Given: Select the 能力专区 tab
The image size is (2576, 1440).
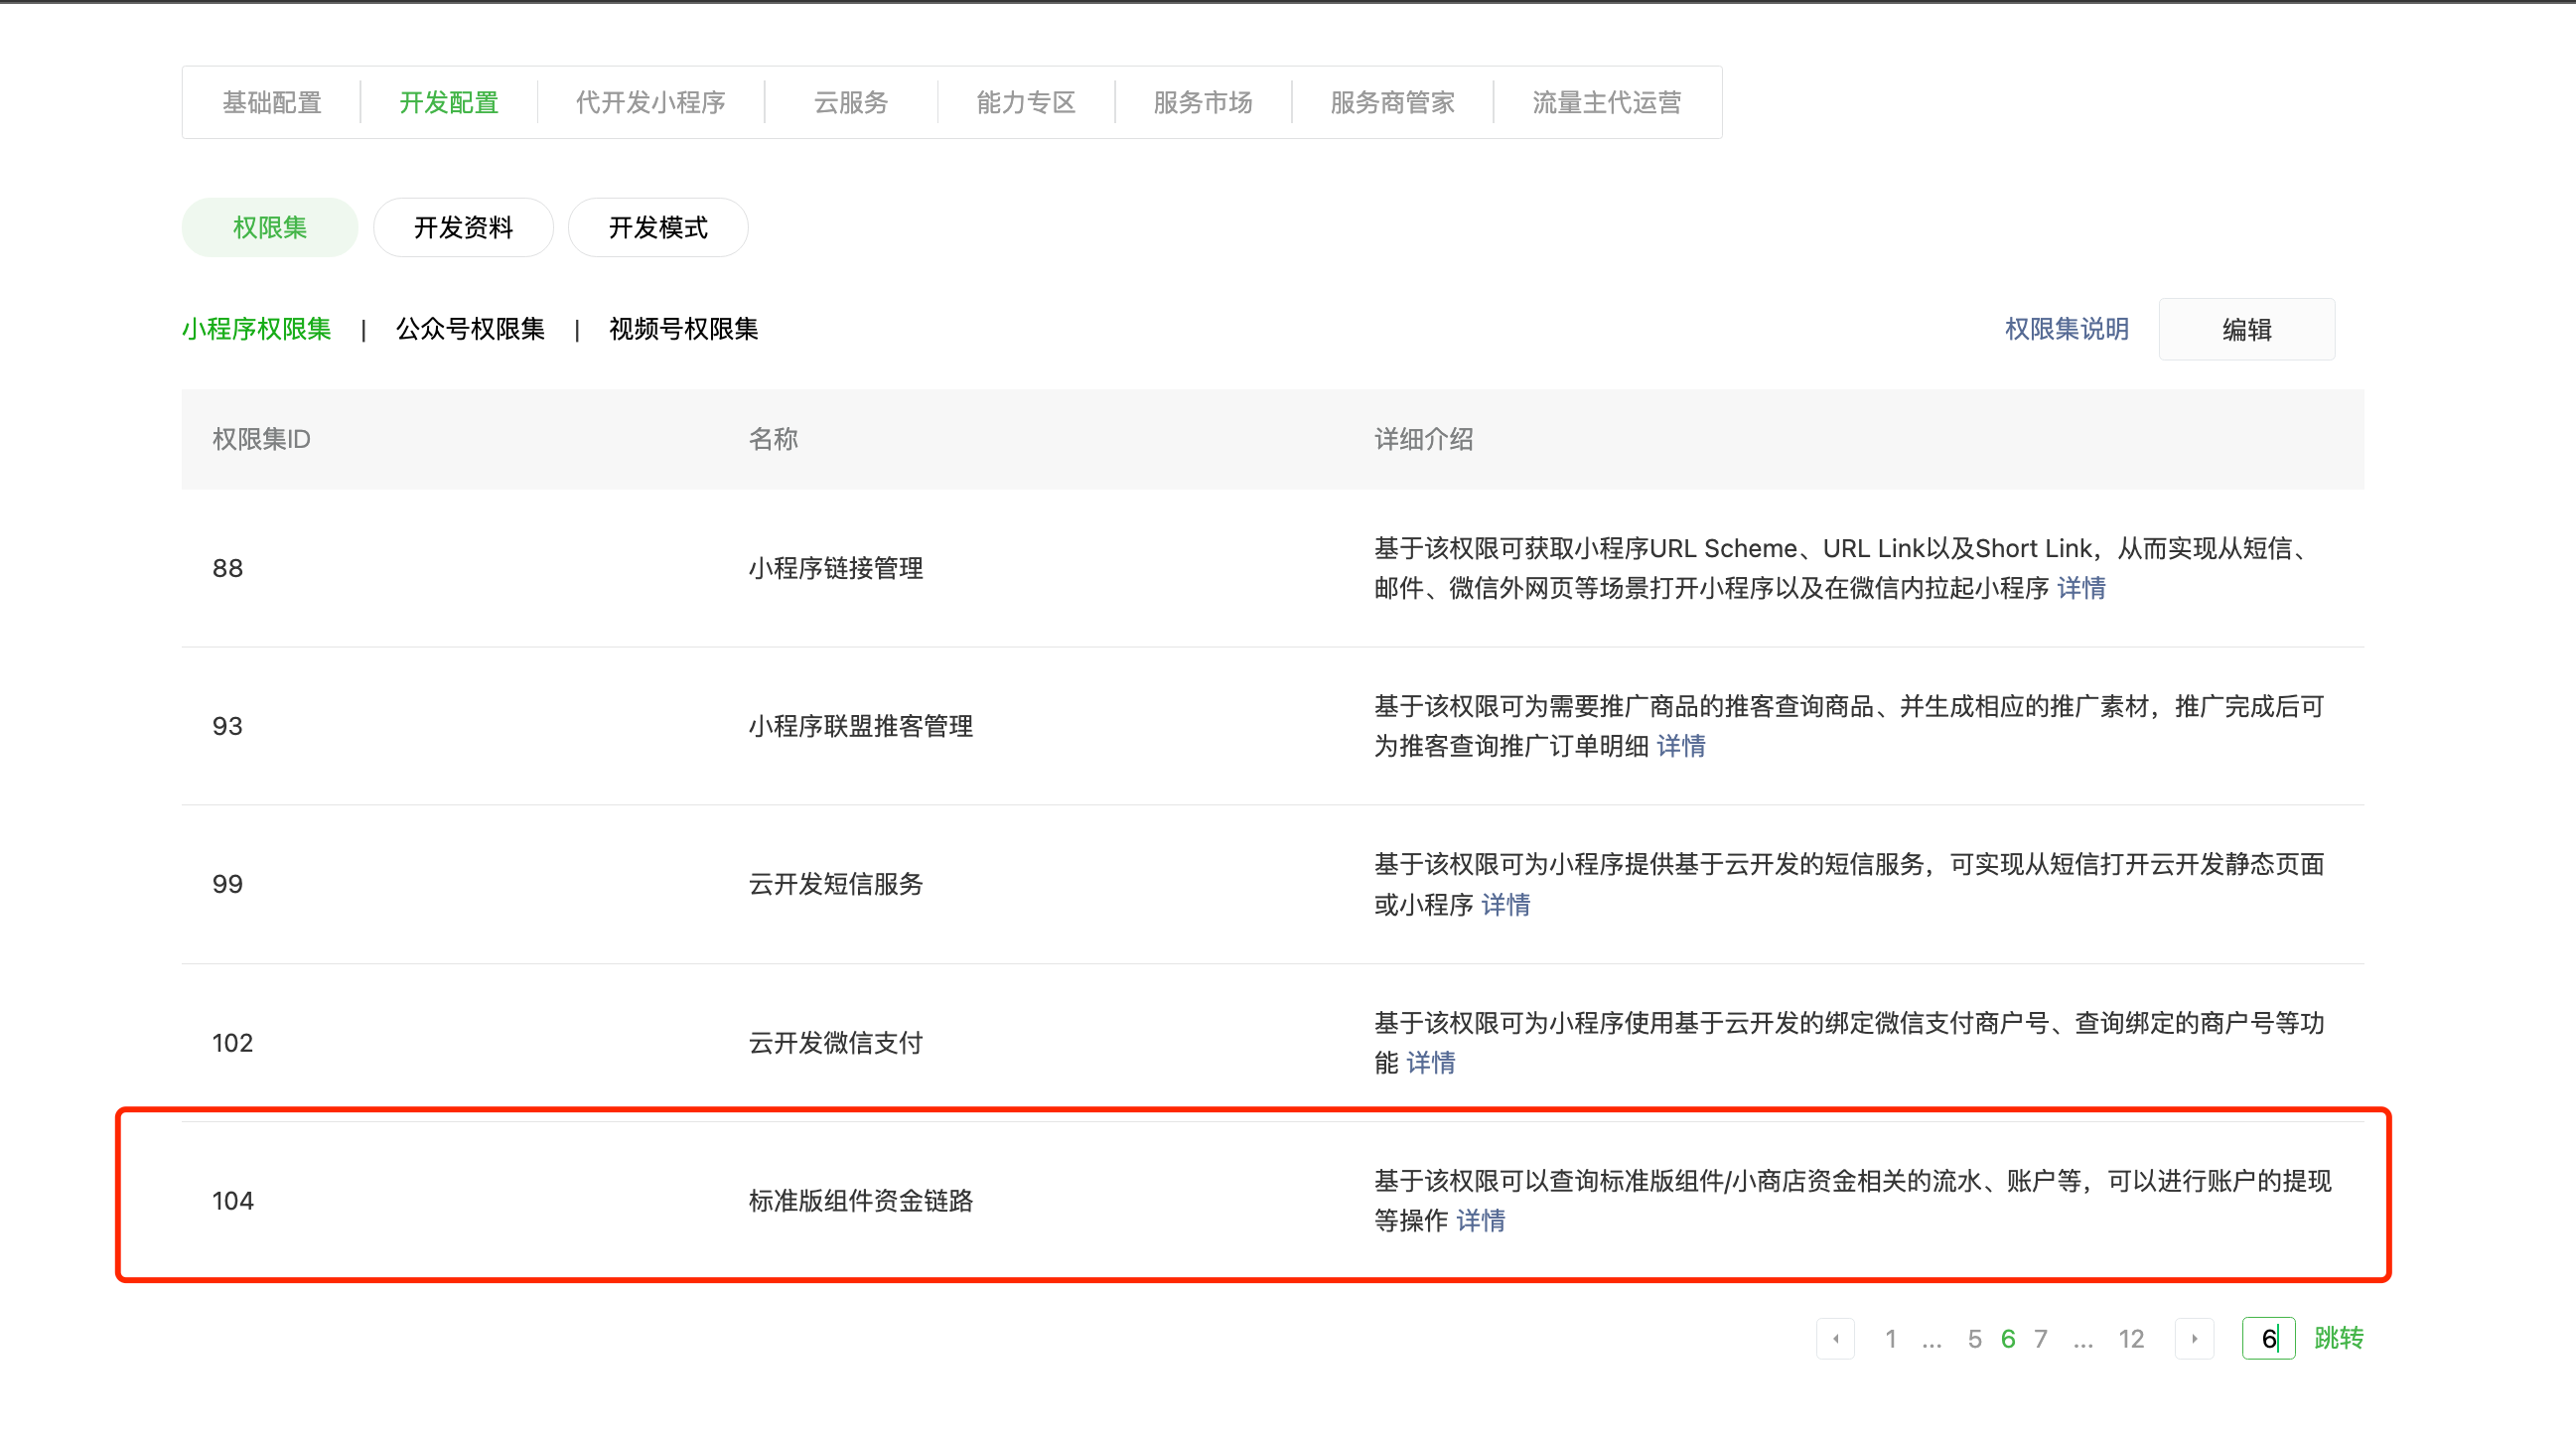Looking at the screenshot, I should tap(1025, 102).
